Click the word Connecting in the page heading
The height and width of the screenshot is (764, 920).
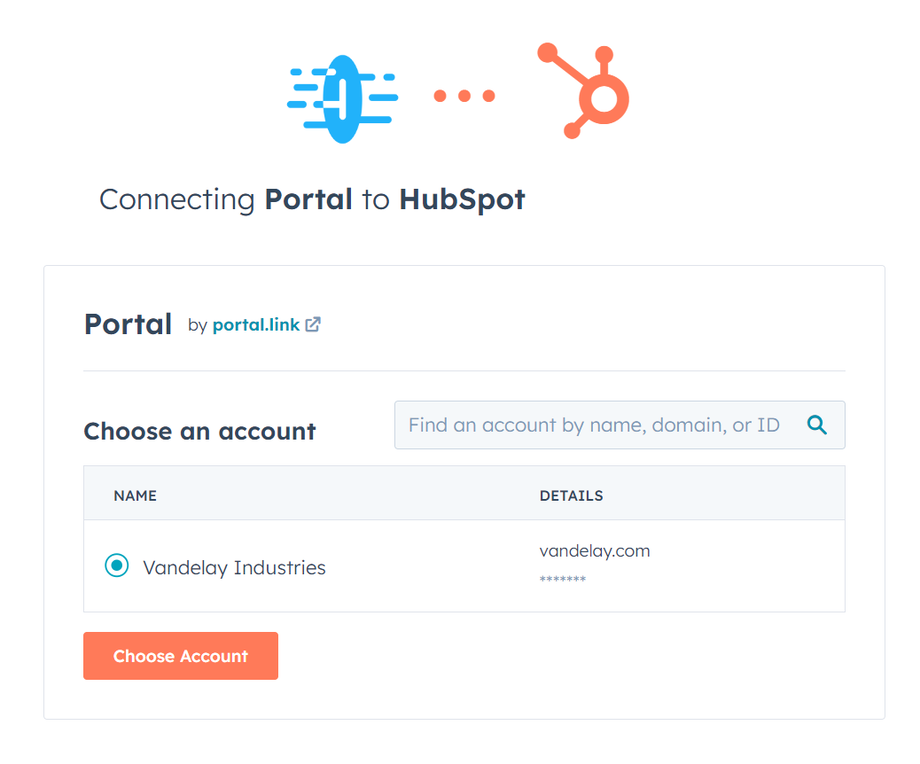tap(177, 199)
